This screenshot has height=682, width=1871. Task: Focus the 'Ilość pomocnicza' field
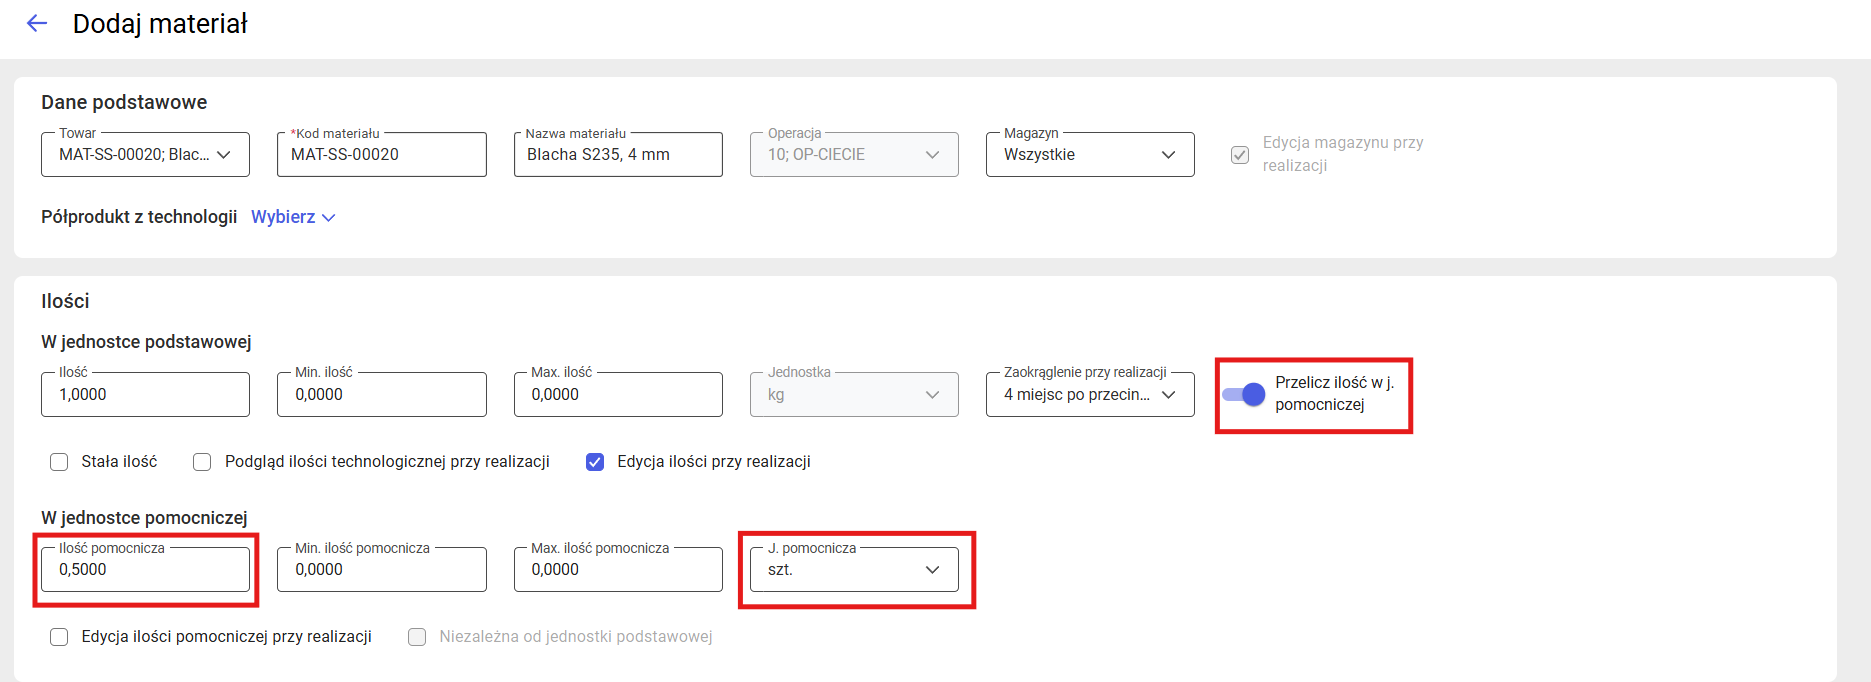tap(145, 570)
